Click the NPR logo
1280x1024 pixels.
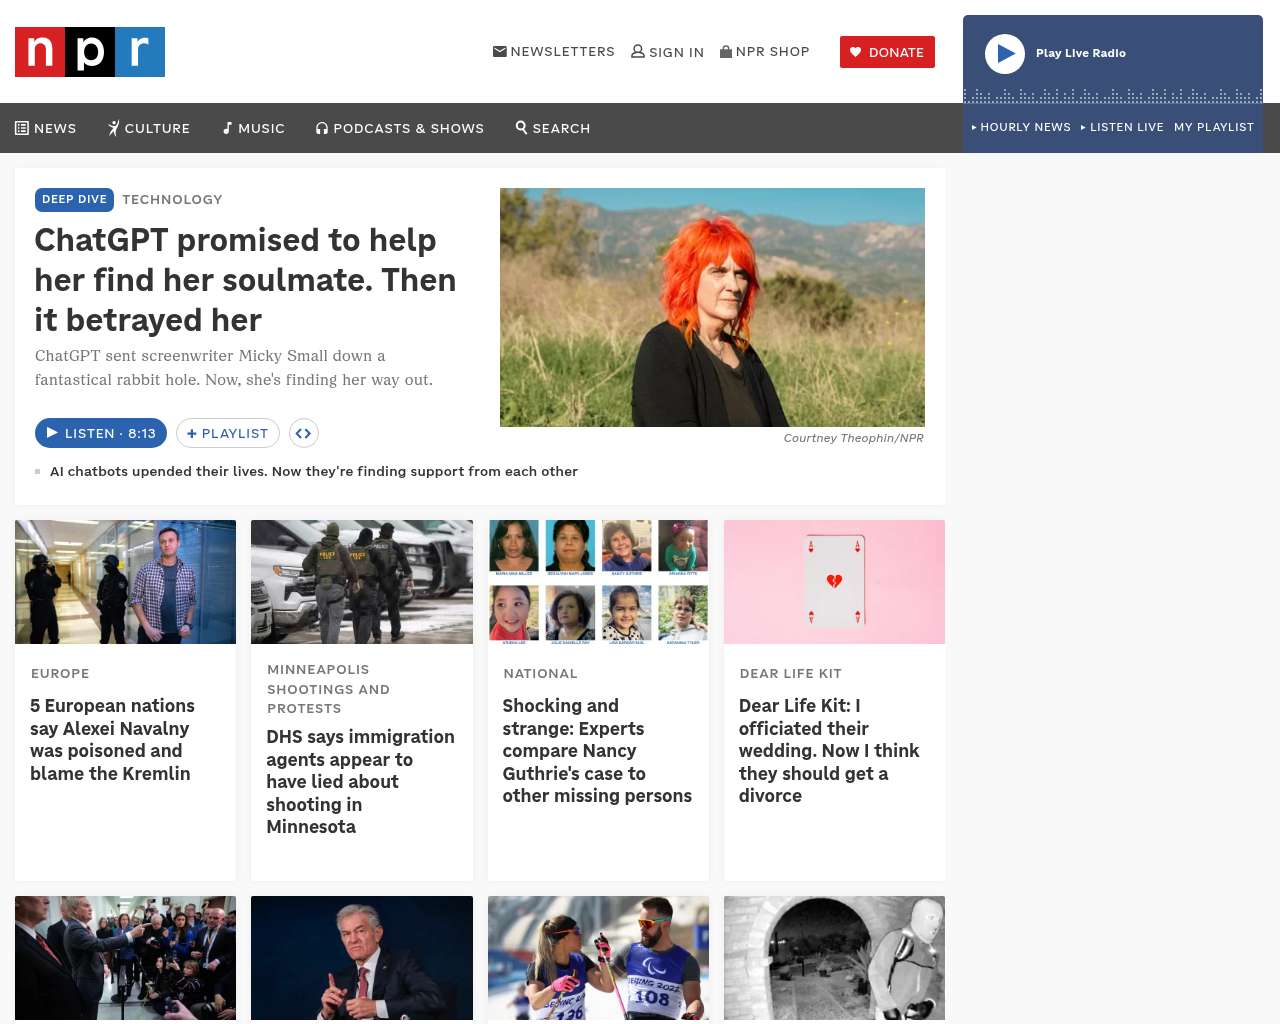tap(90, 52)
